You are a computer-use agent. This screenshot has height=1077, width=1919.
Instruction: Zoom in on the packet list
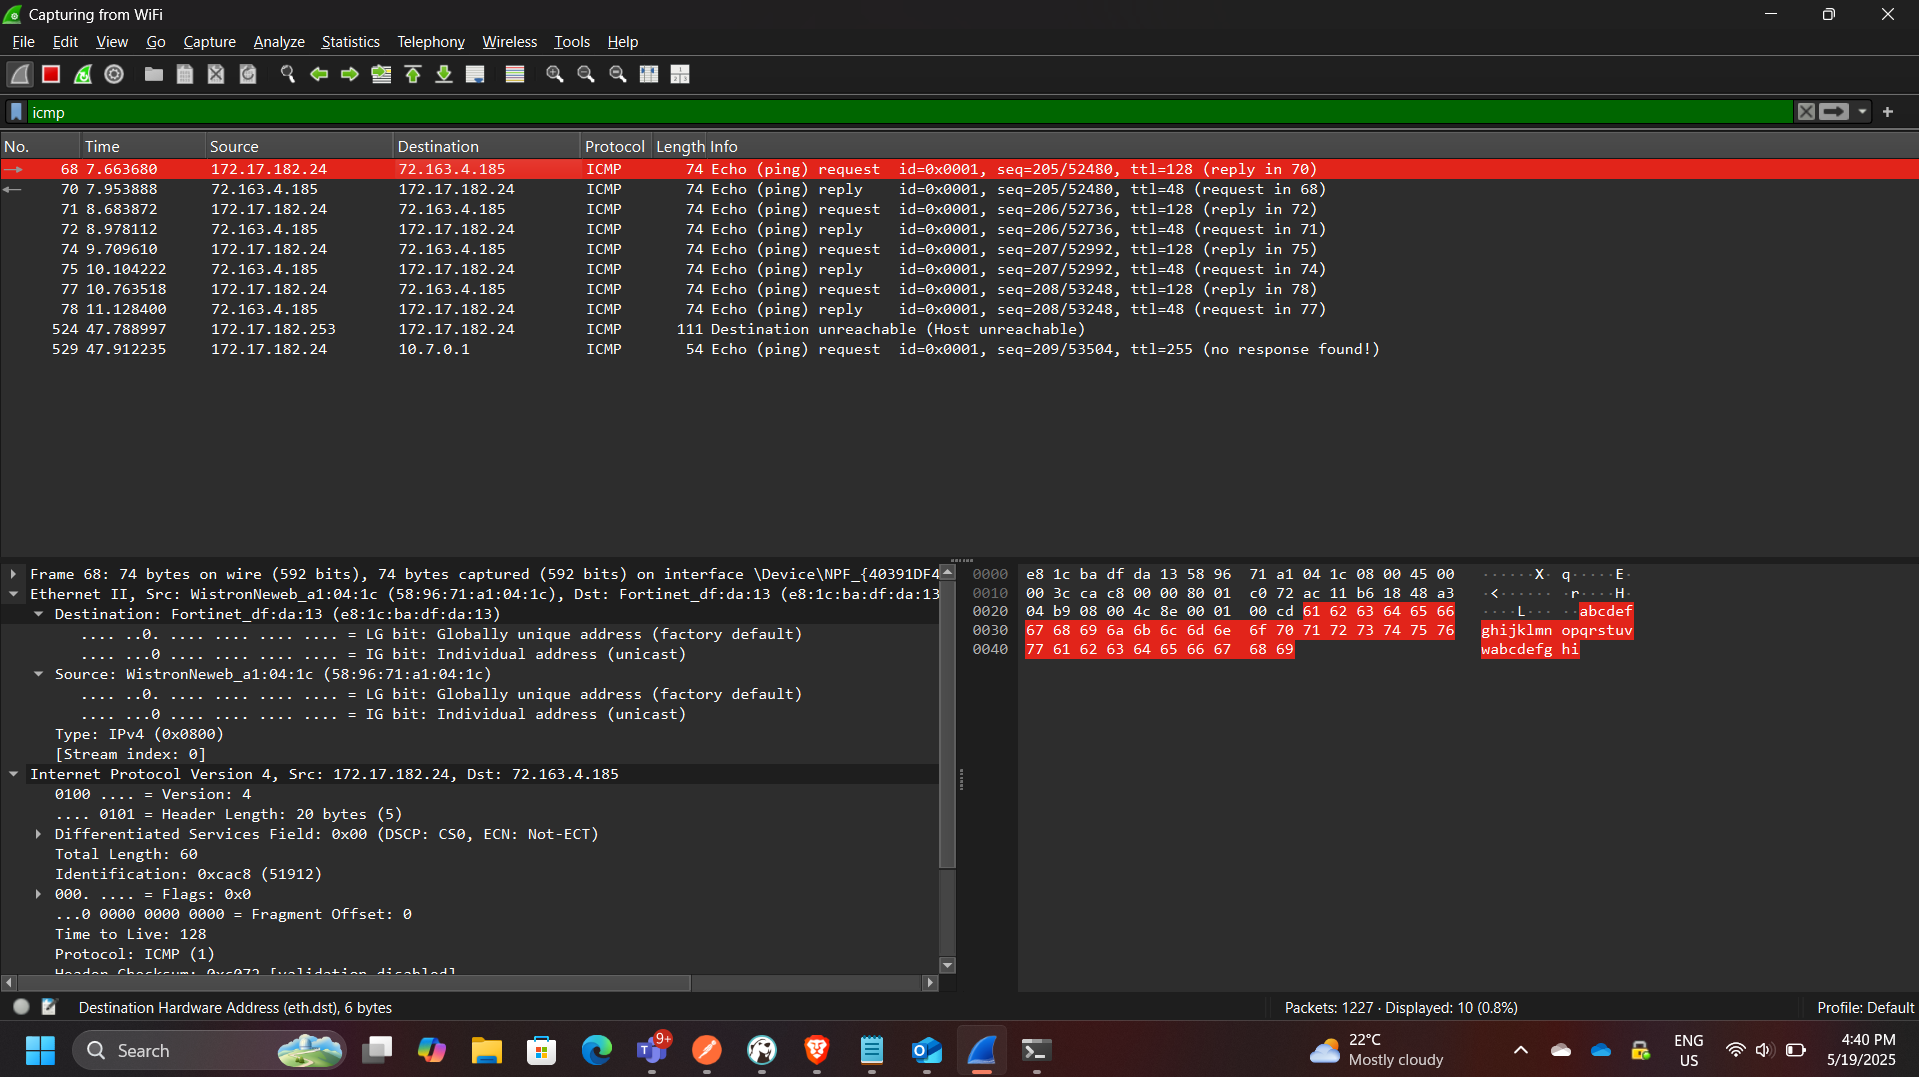point(554,74)
